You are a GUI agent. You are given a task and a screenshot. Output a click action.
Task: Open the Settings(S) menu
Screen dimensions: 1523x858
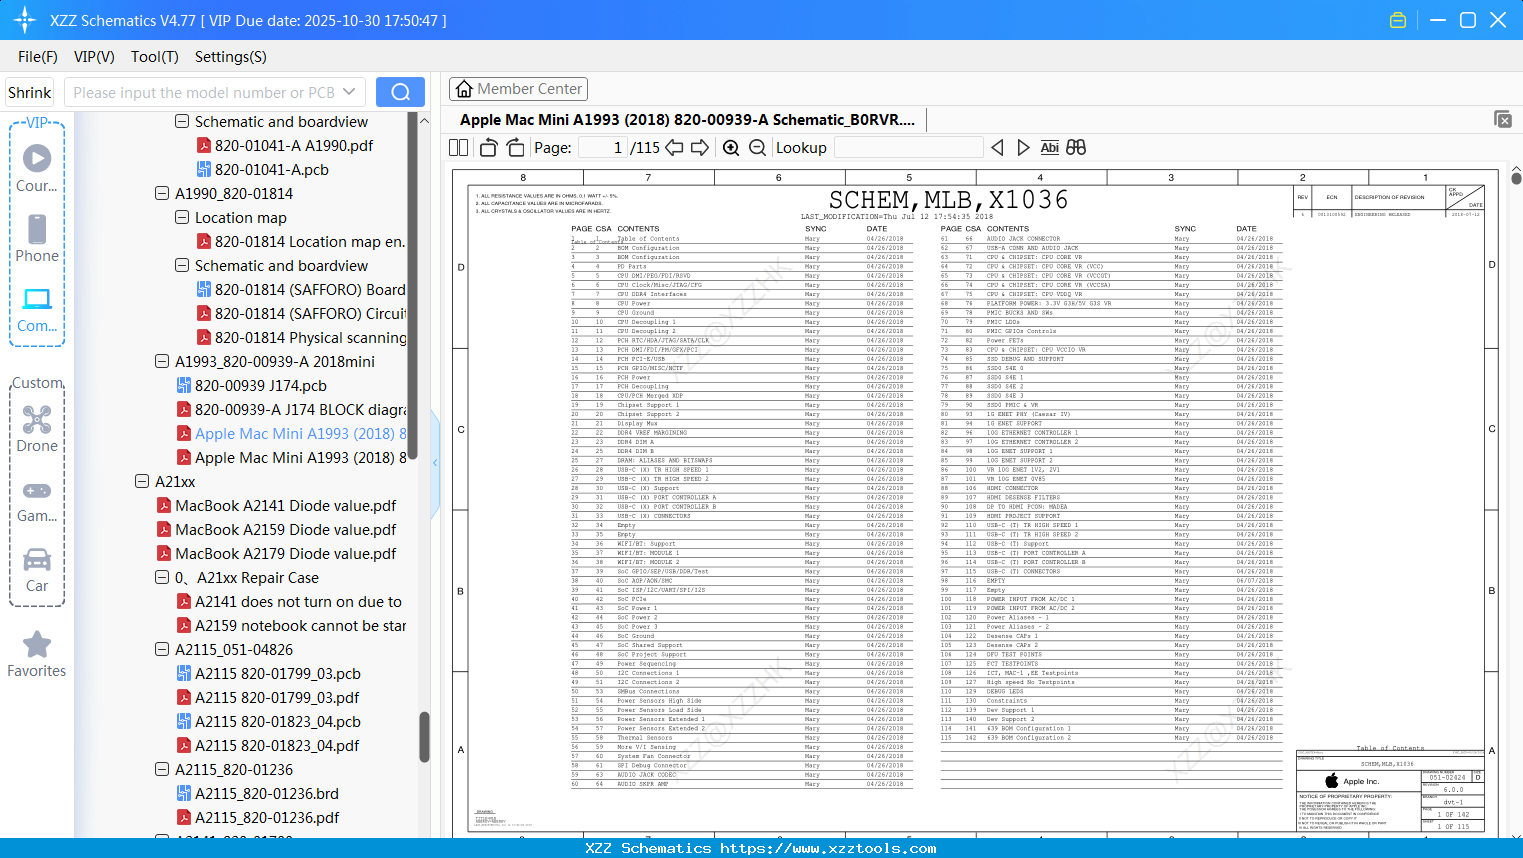(x=231, y=57)
